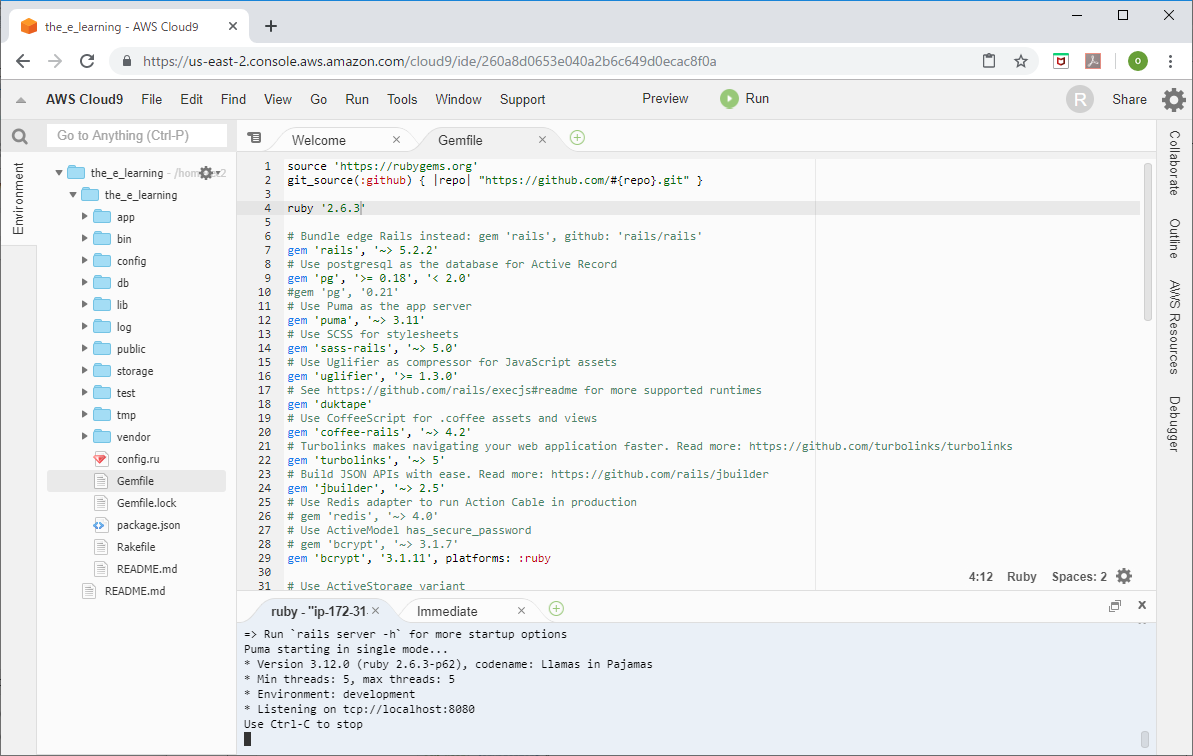This screenshot has width=1193, height=756.
Task: Close the console panel
Action: pyautogui.click(x=1142, y=605)
